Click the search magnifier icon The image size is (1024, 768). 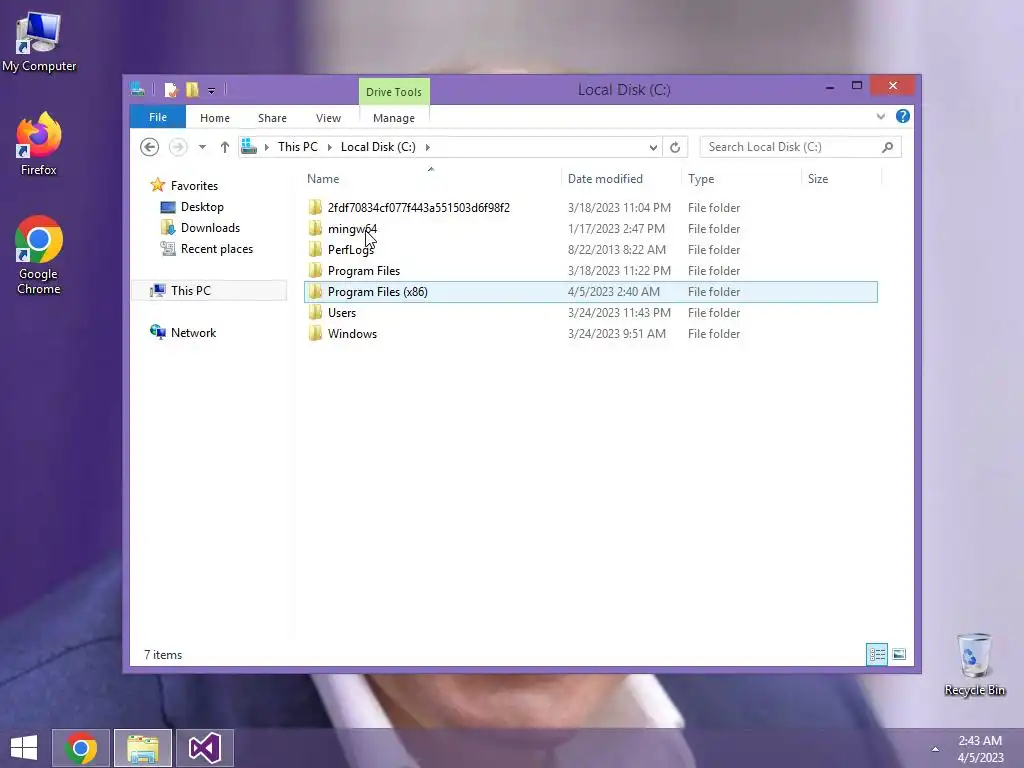click(x=887, y=148)
